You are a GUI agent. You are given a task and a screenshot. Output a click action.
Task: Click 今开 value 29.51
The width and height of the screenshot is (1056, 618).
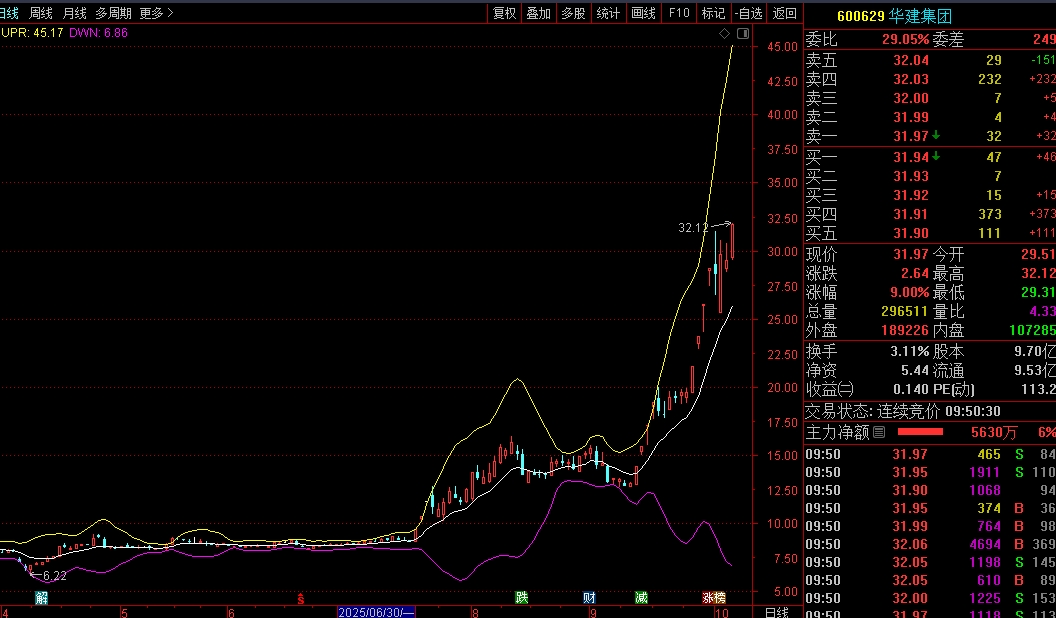pyautogui.click(x=1038, y=254)
